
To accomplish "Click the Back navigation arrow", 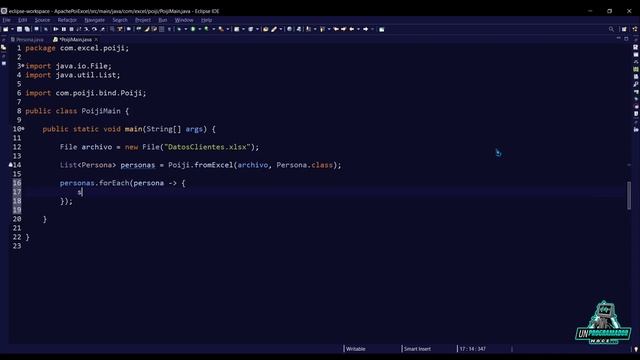I will click(351, 29).
